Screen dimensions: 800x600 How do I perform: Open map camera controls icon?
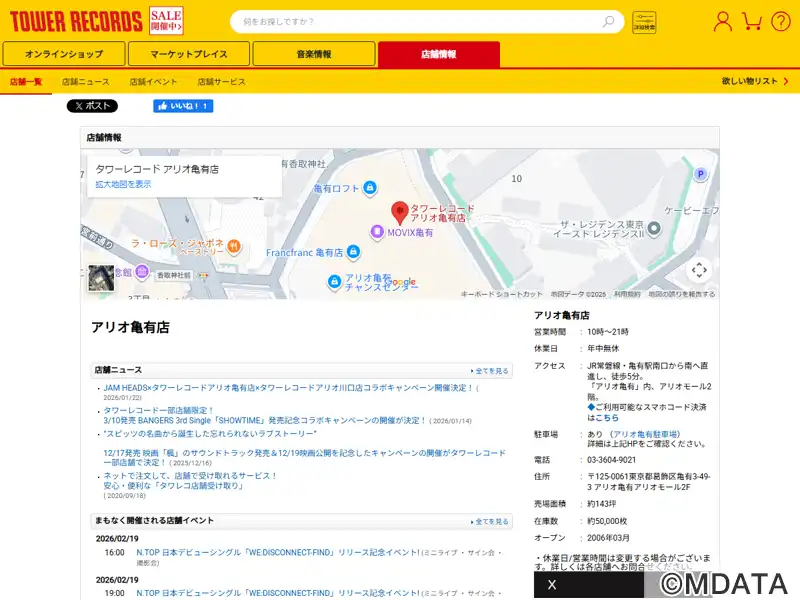699,269
